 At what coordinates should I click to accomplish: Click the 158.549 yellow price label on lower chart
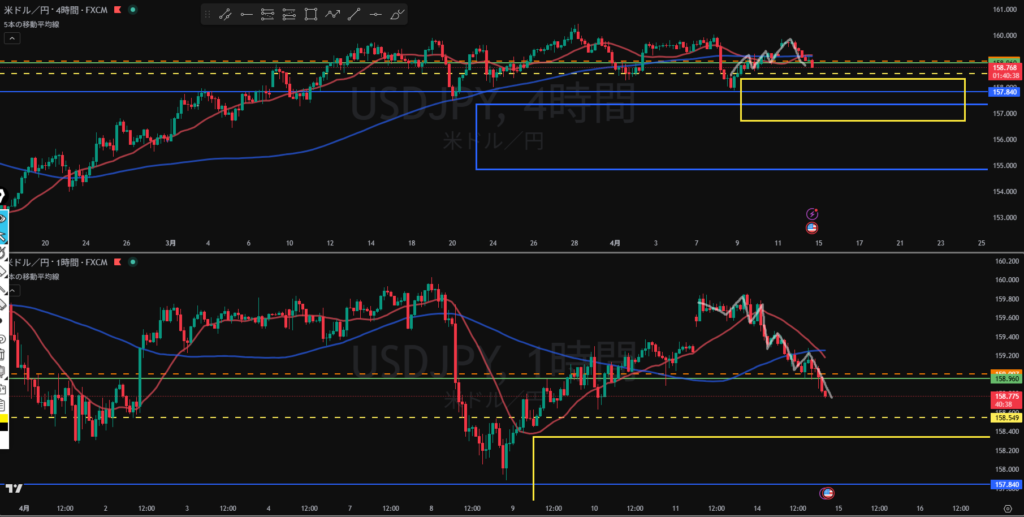[x=1003, y=416]
